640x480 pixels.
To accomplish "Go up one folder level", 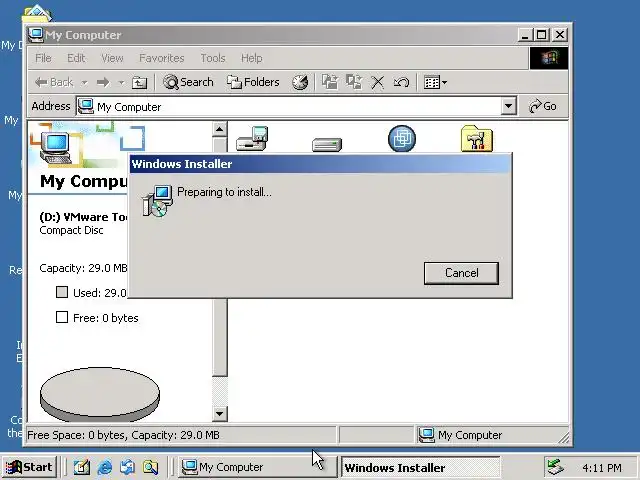I will tap(140, 83).
